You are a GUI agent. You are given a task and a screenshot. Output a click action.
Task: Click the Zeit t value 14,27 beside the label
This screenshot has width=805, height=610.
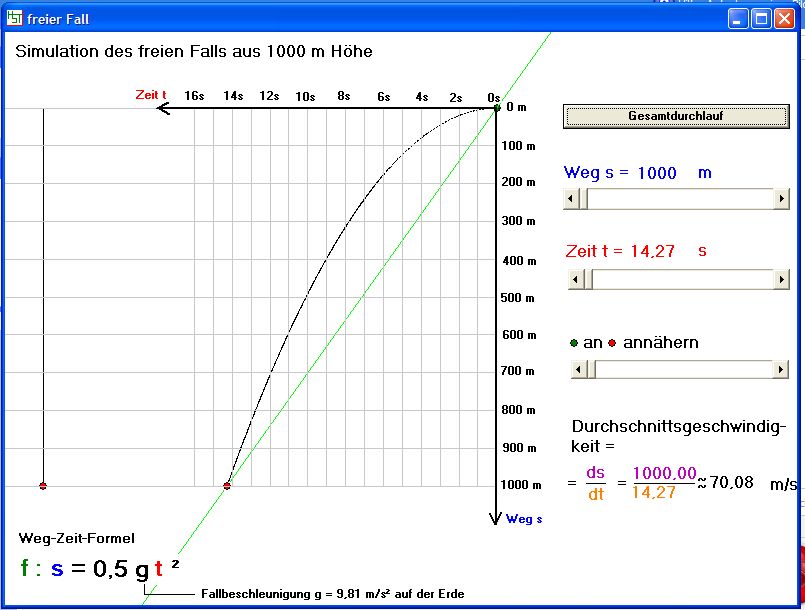pyautogui.click(x=653, y=251)
